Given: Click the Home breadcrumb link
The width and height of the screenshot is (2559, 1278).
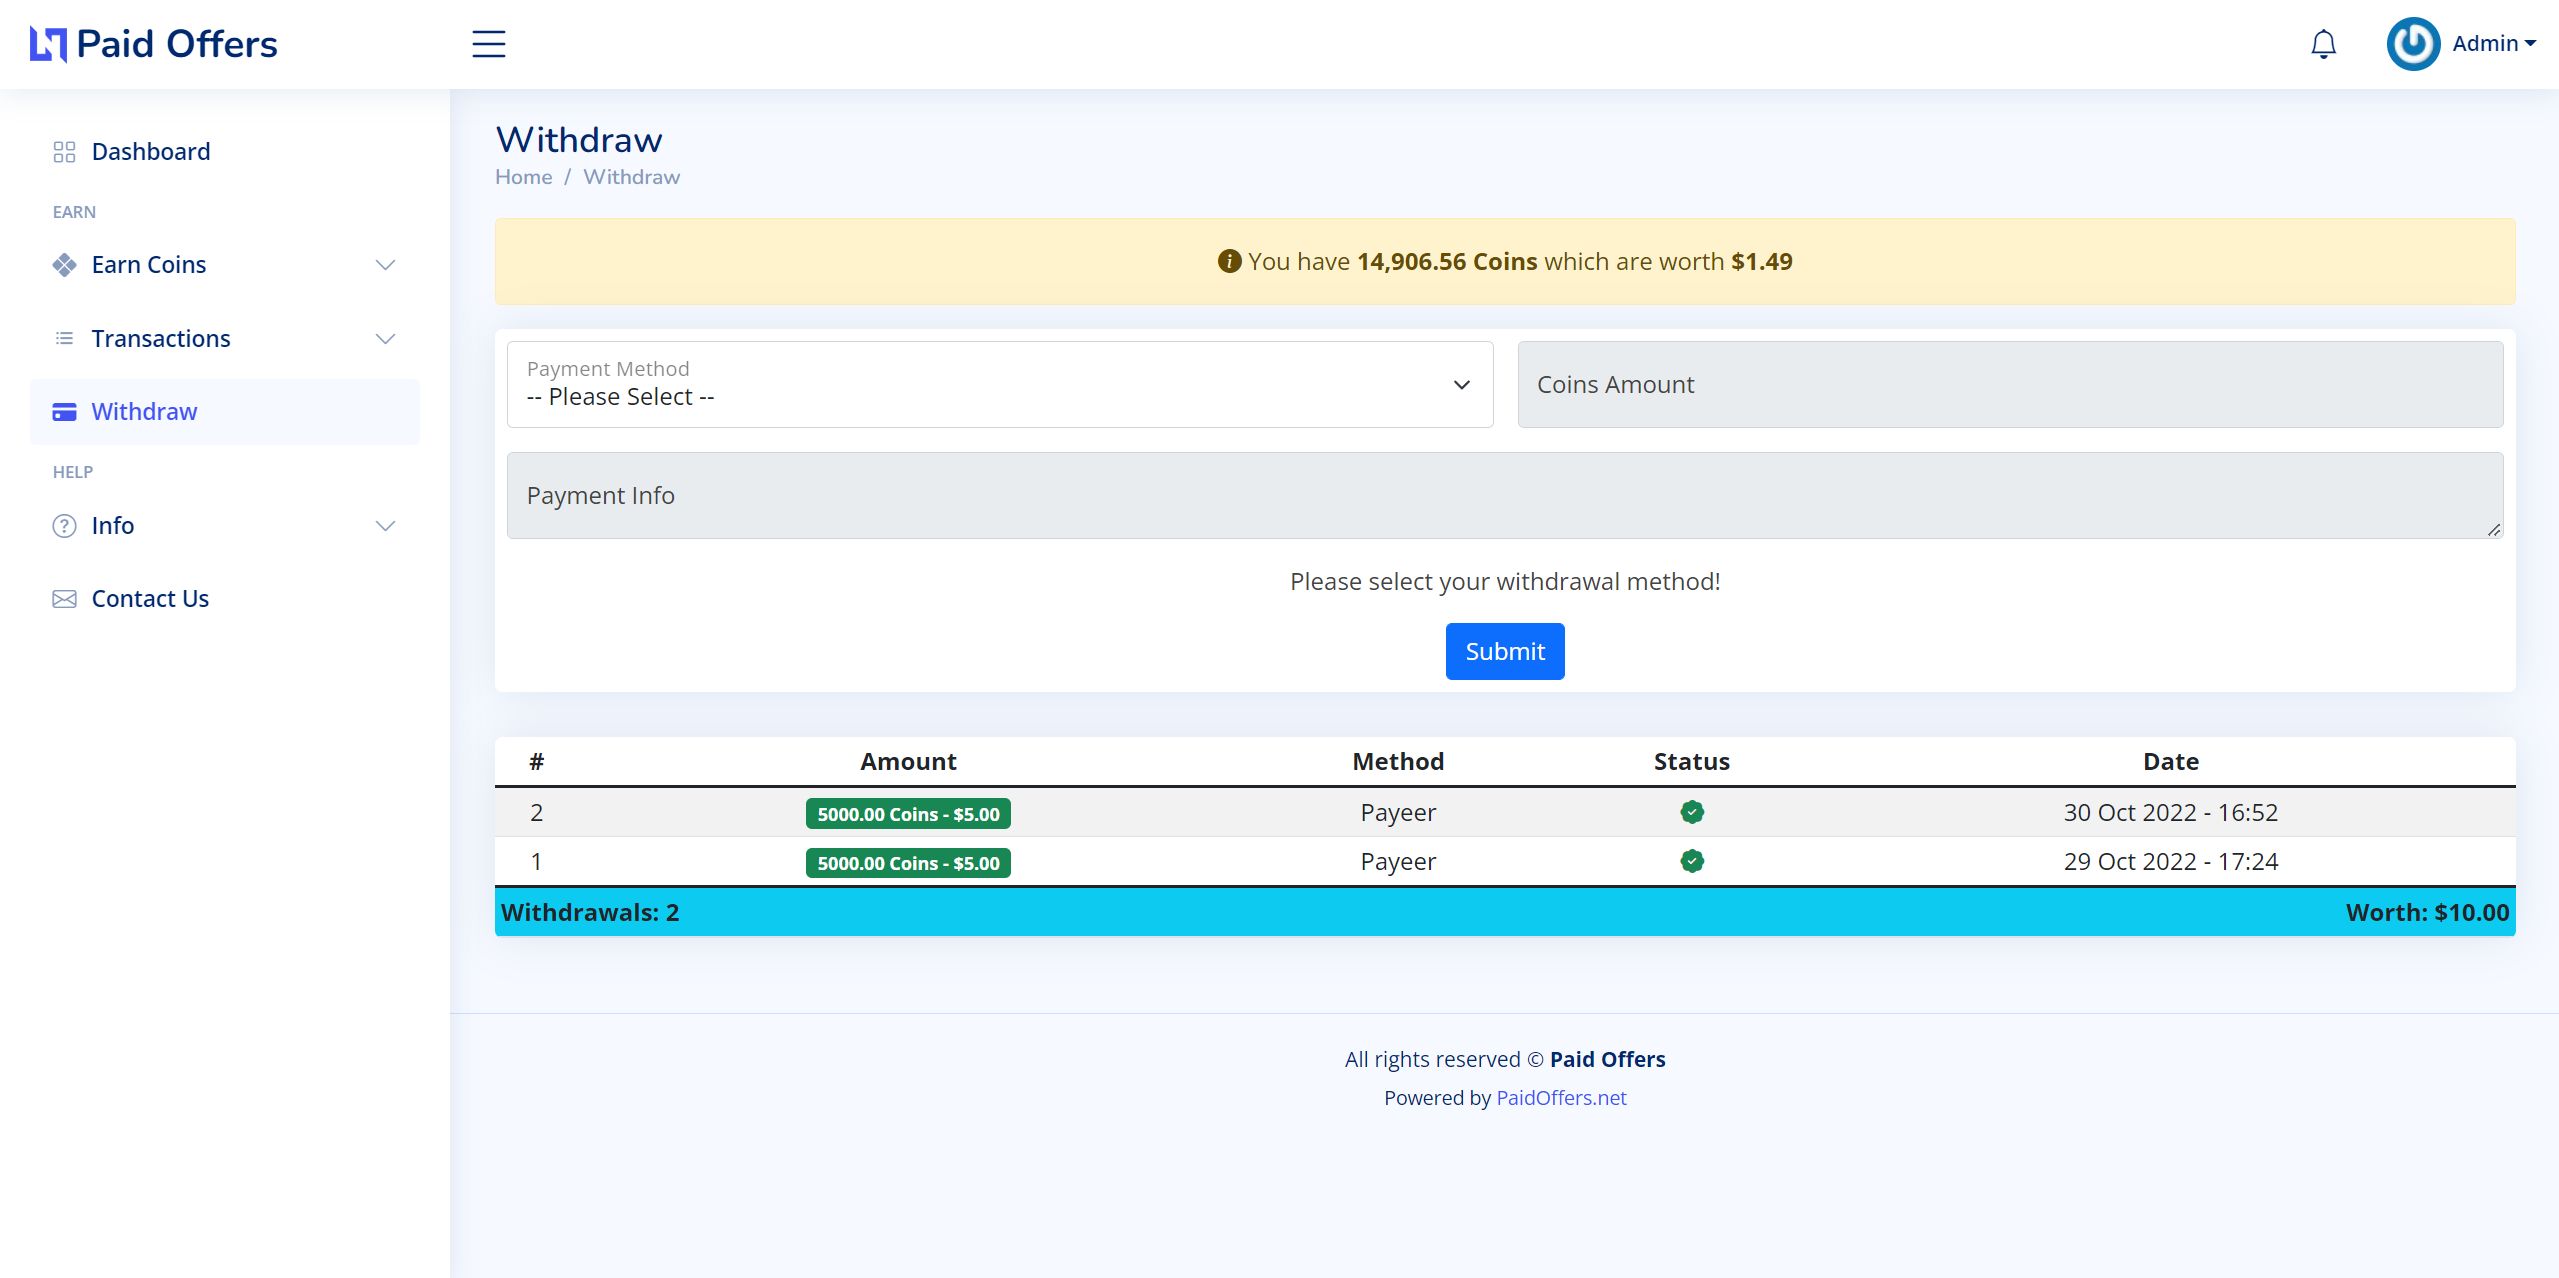Looking at the screenshot, I should tap(523, 177).
